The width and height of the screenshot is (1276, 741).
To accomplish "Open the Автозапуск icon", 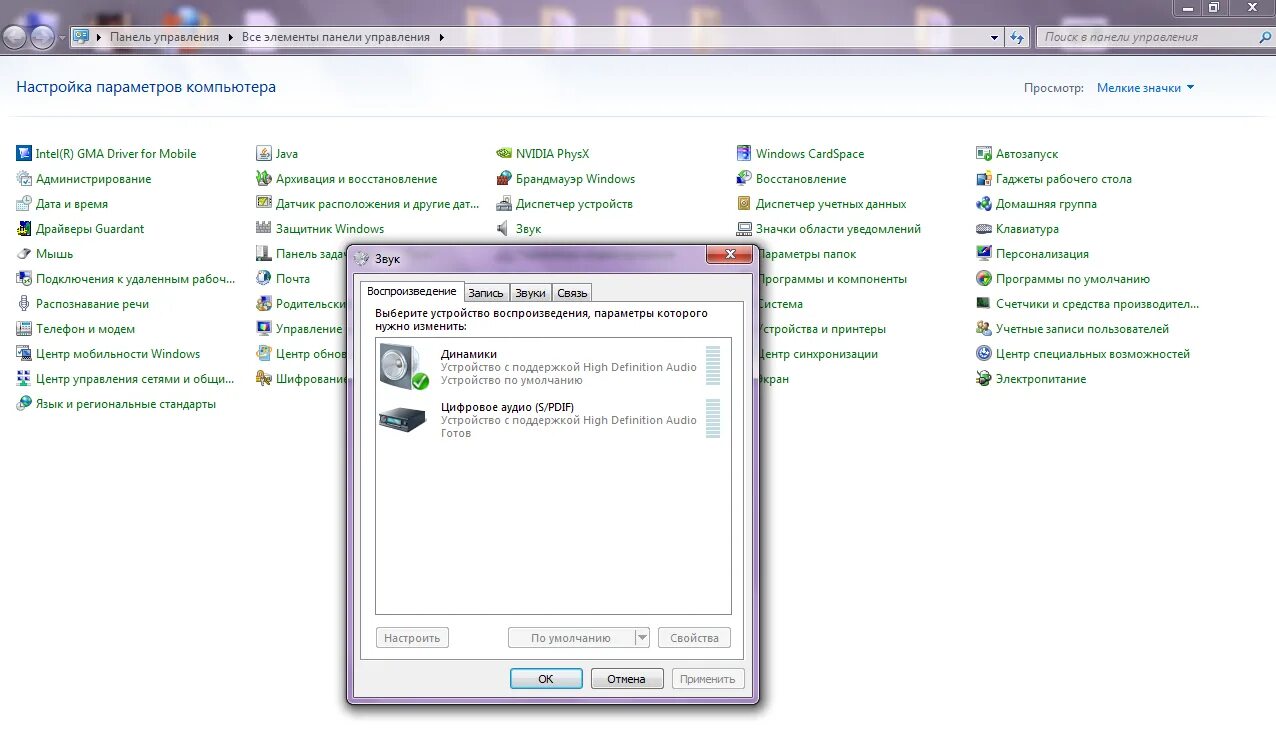I will [x=984, y=153].
